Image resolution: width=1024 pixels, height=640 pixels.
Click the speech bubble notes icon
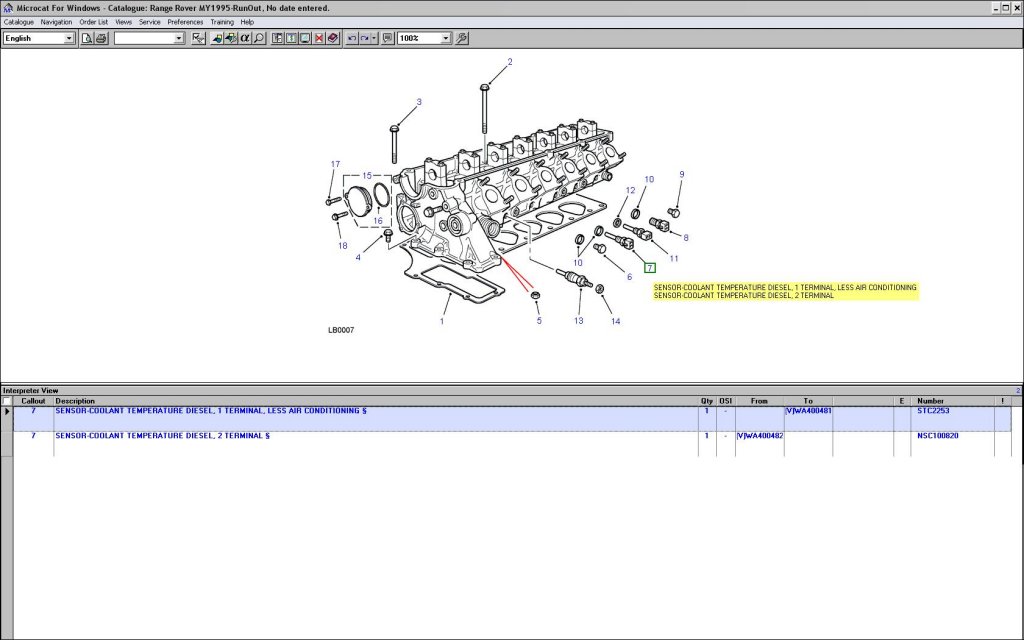point(387,38)
